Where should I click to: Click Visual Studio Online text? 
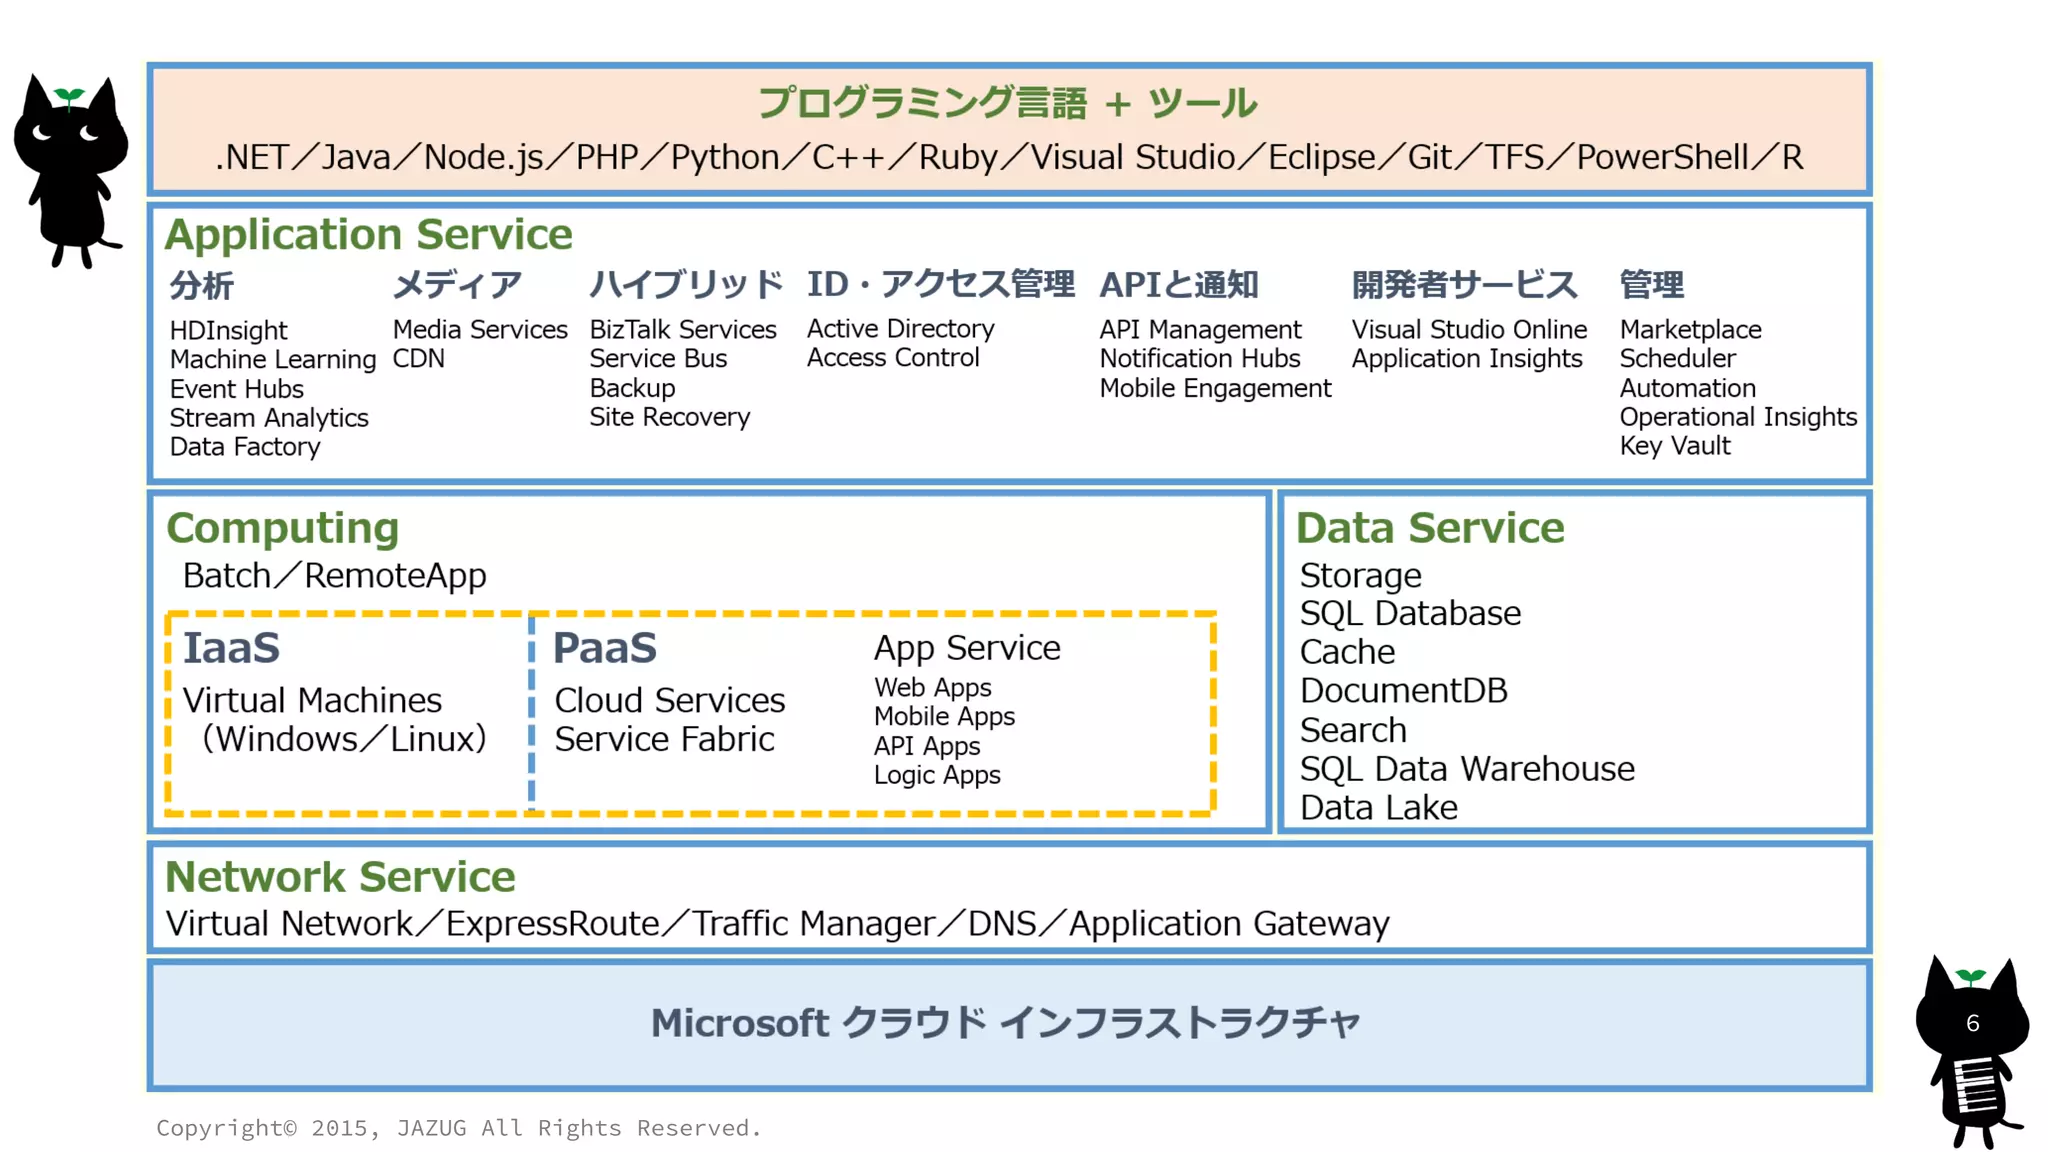click(x=1468, y=329)
